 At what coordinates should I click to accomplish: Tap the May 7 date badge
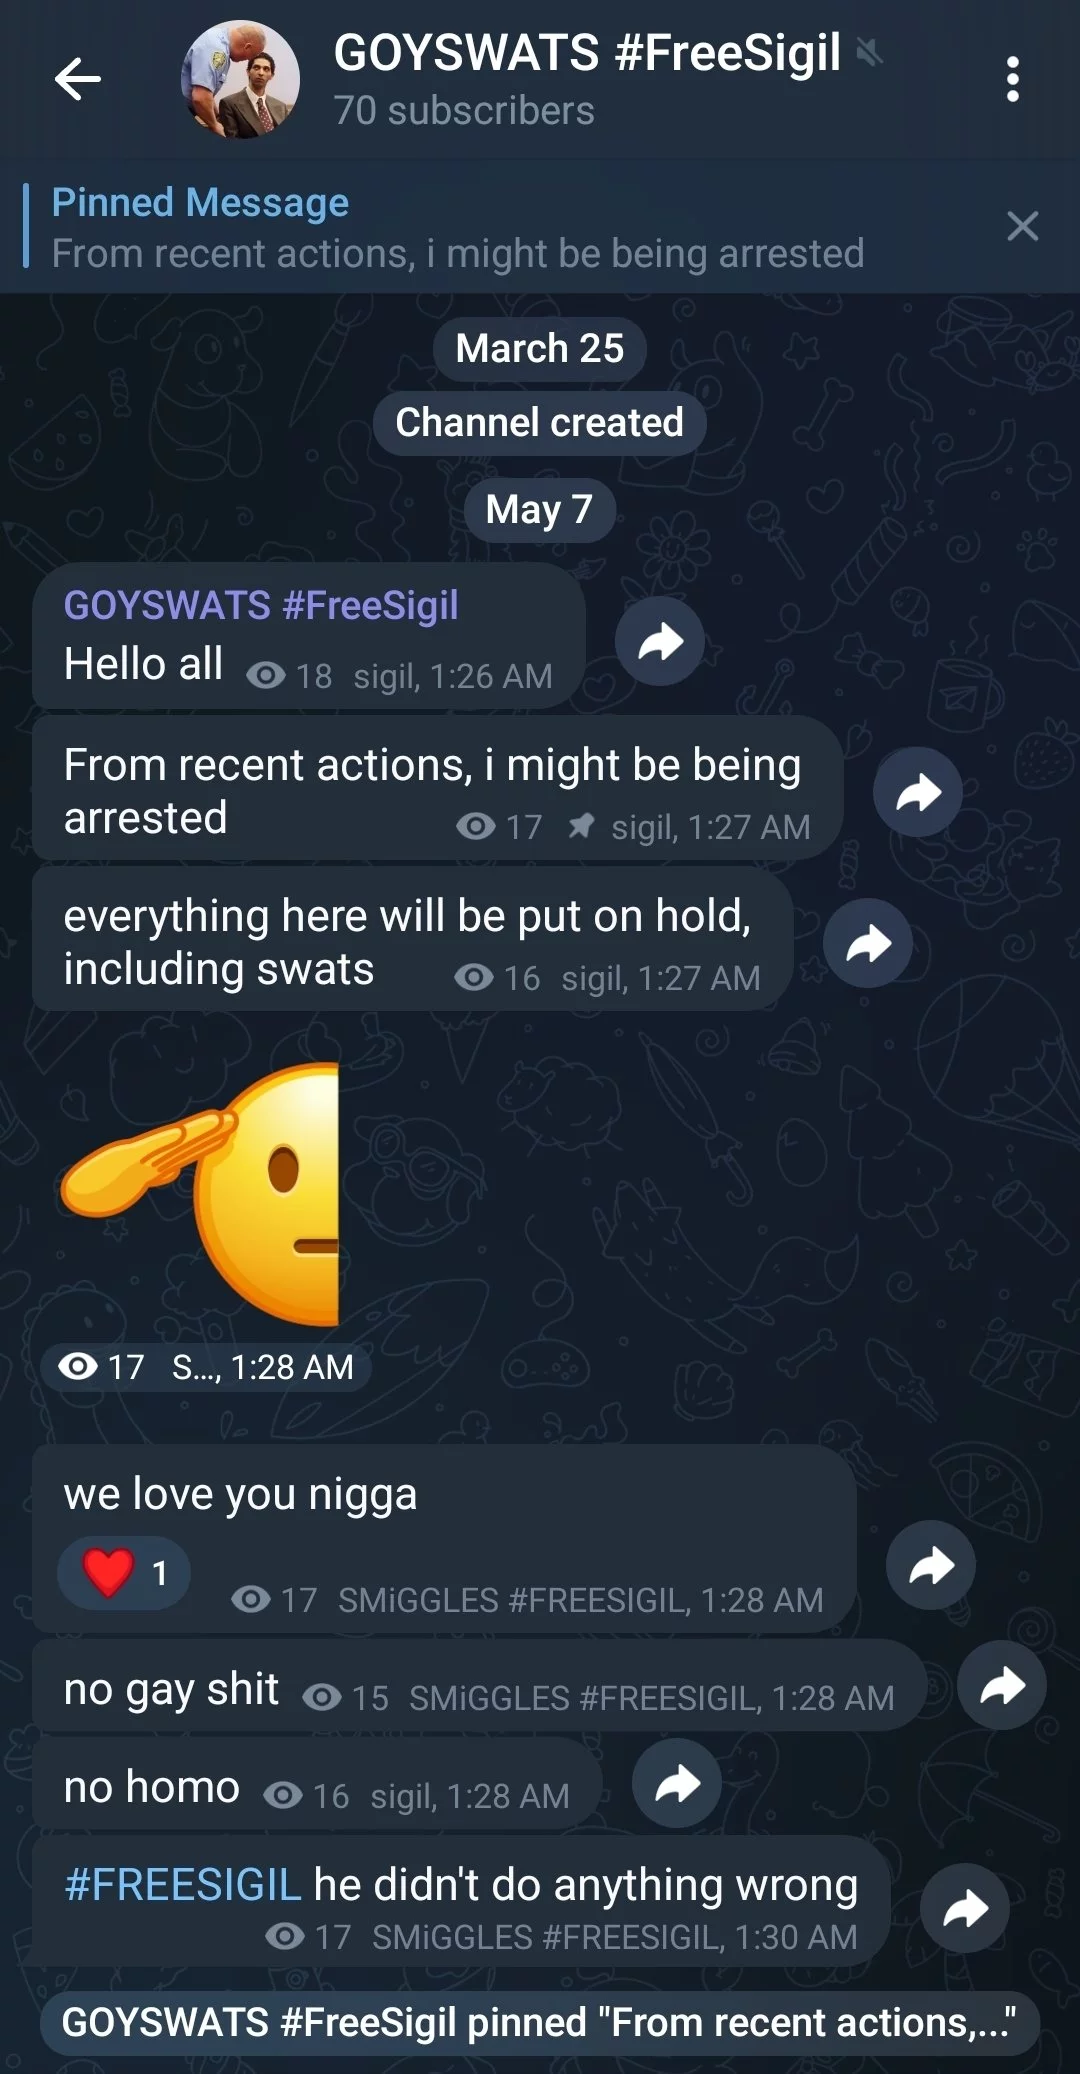point(540,509)
